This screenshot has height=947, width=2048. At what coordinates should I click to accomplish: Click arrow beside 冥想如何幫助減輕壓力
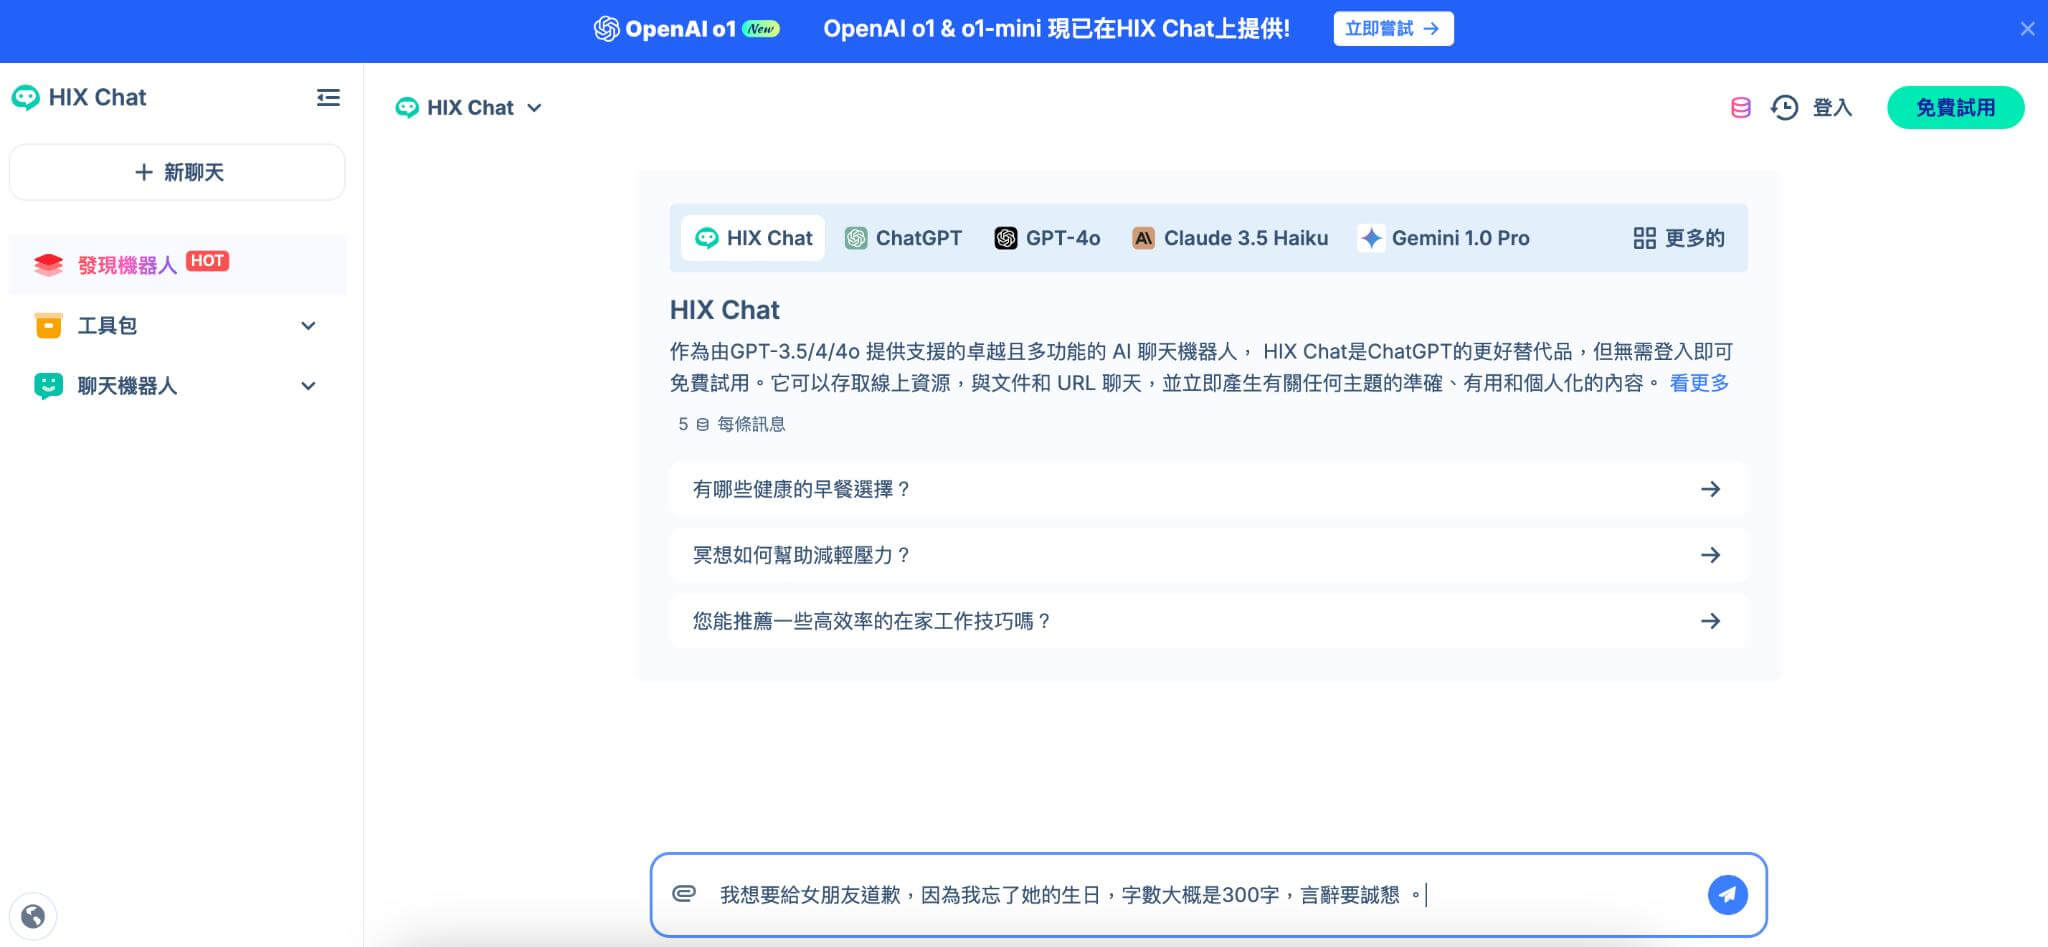click(1711, 555)
